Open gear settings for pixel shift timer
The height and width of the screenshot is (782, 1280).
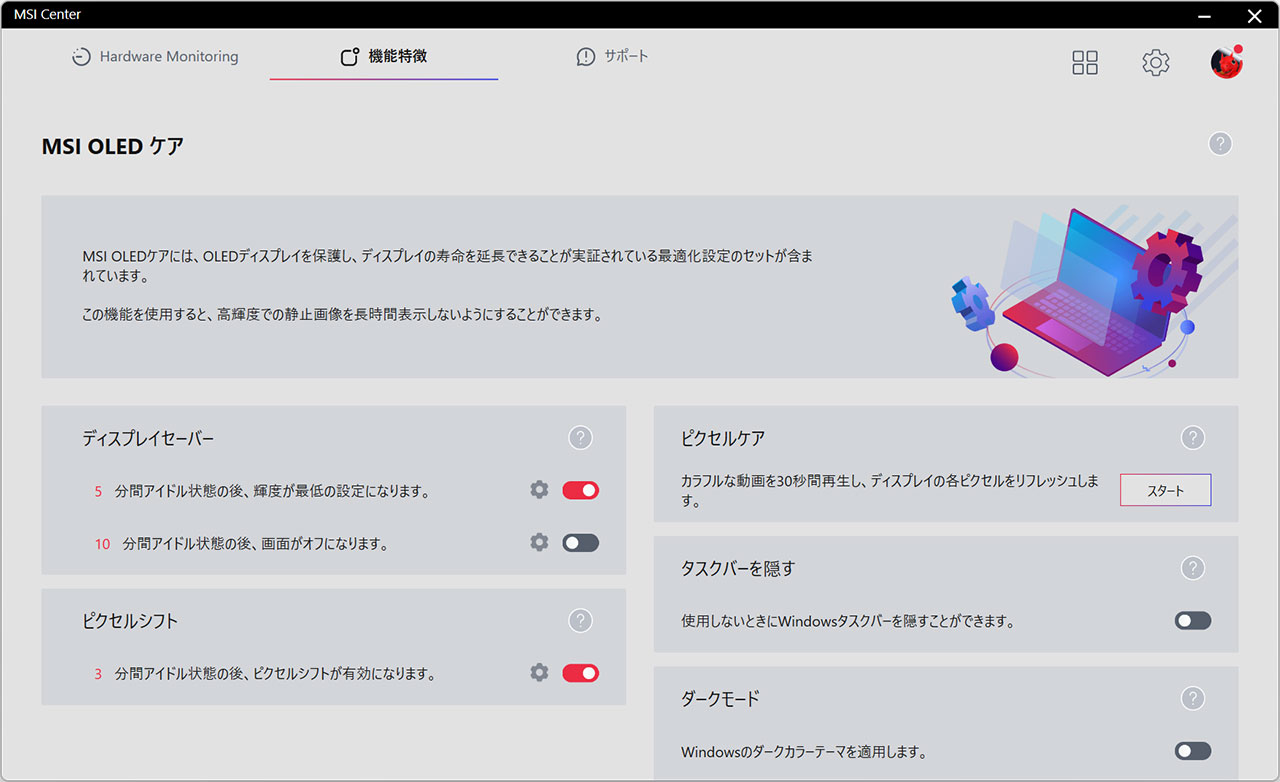tap(539, 672)
